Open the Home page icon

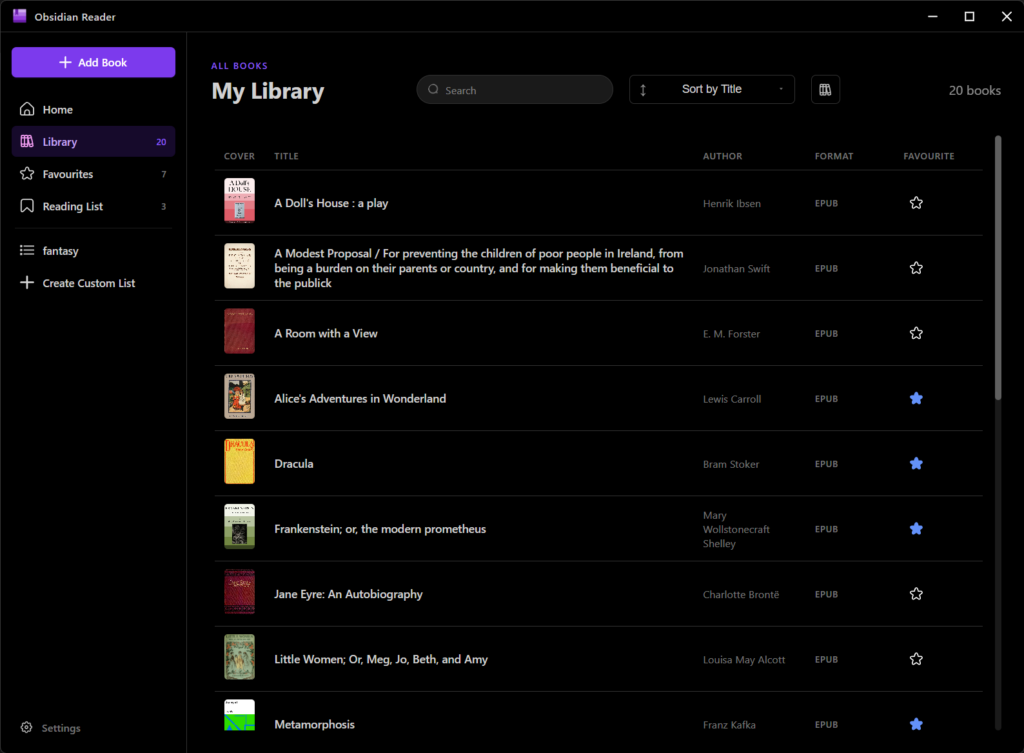[27, 109]
